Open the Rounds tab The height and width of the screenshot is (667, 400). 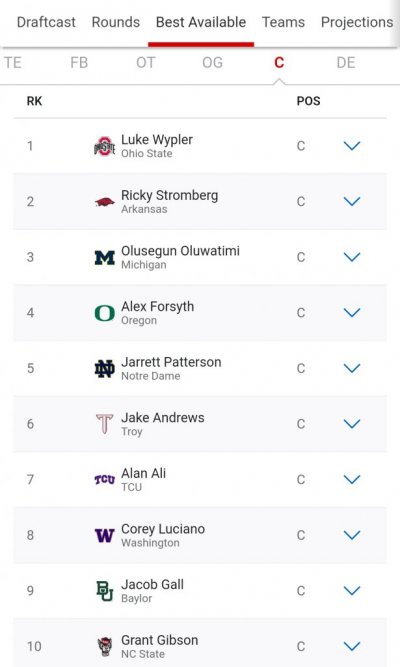point(116,22)
